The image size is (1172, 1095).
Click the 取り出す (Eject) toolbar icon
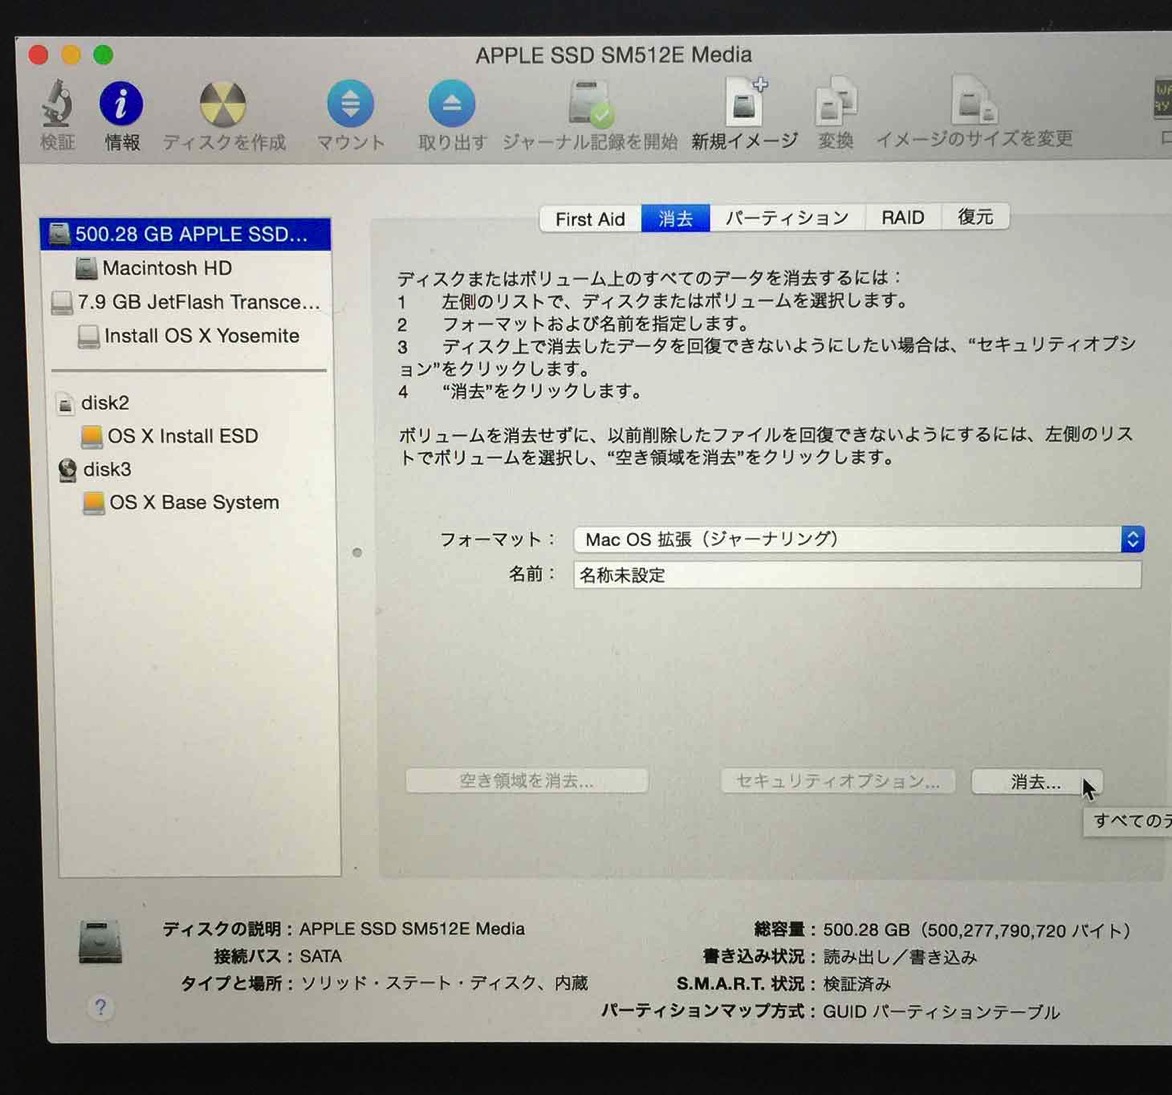(451, 103)
